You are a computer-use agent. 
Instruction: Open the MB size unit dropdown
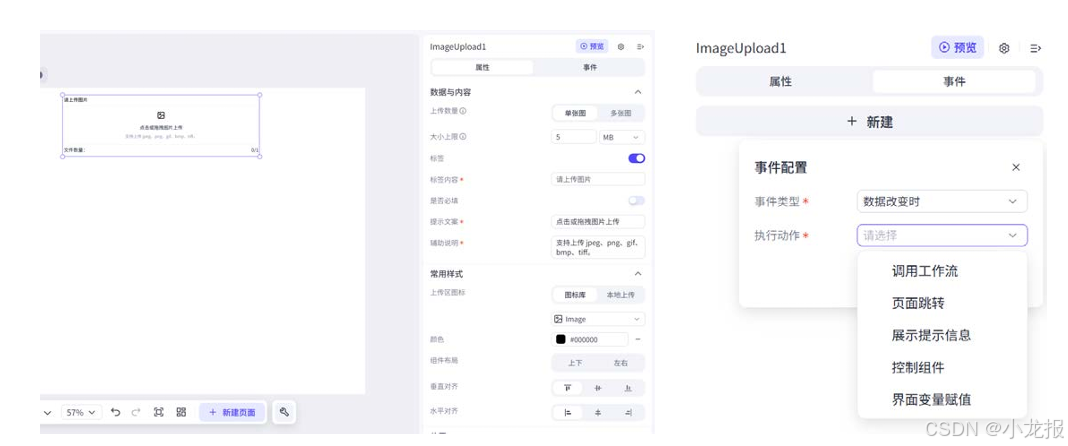coord(622,137)
